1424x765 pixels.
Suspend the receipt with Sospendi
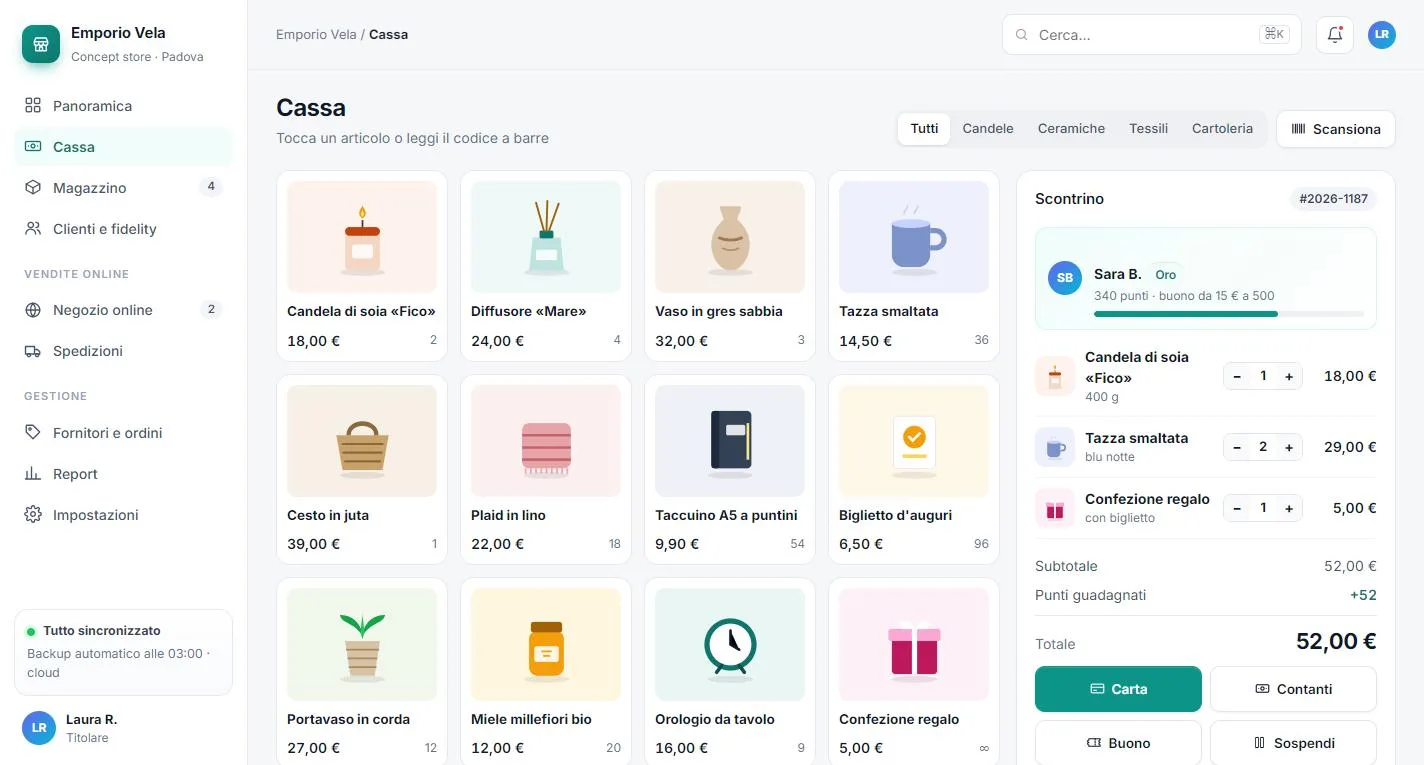pyautogui.click(x=1293, y=743)
